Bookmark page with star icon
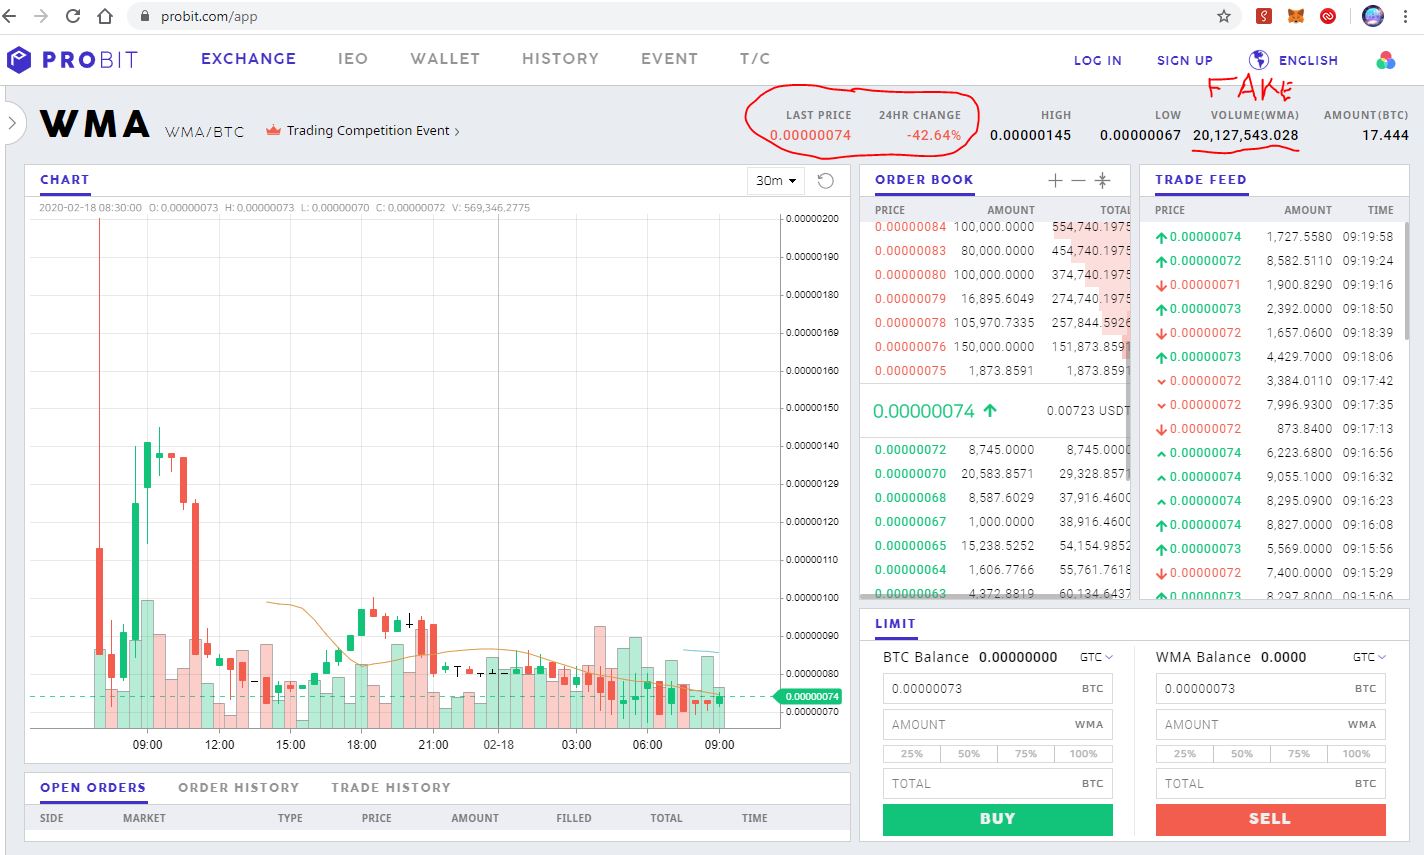 click(1224, 16)
